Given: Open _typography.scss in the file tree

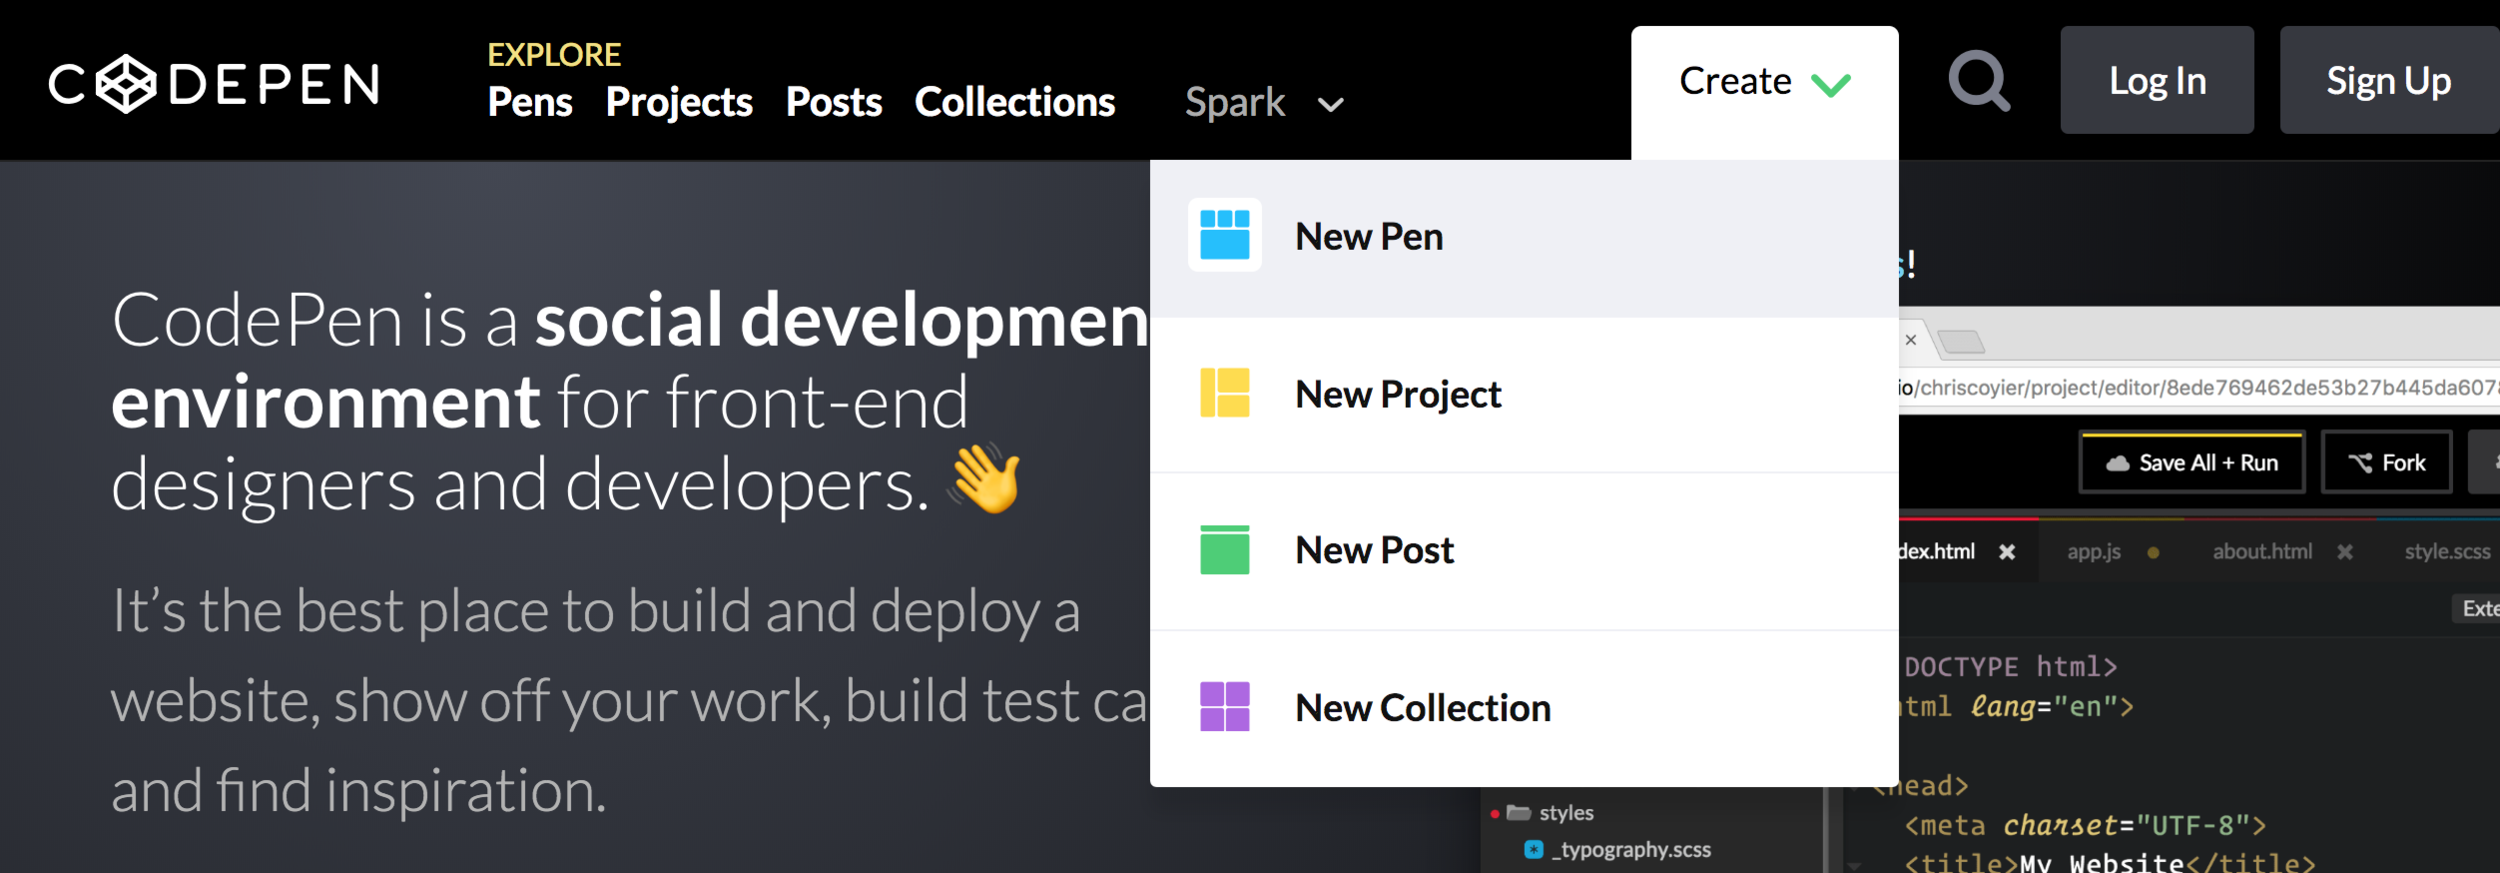Looking at the screenshot, I should [x=1631, y=850].
